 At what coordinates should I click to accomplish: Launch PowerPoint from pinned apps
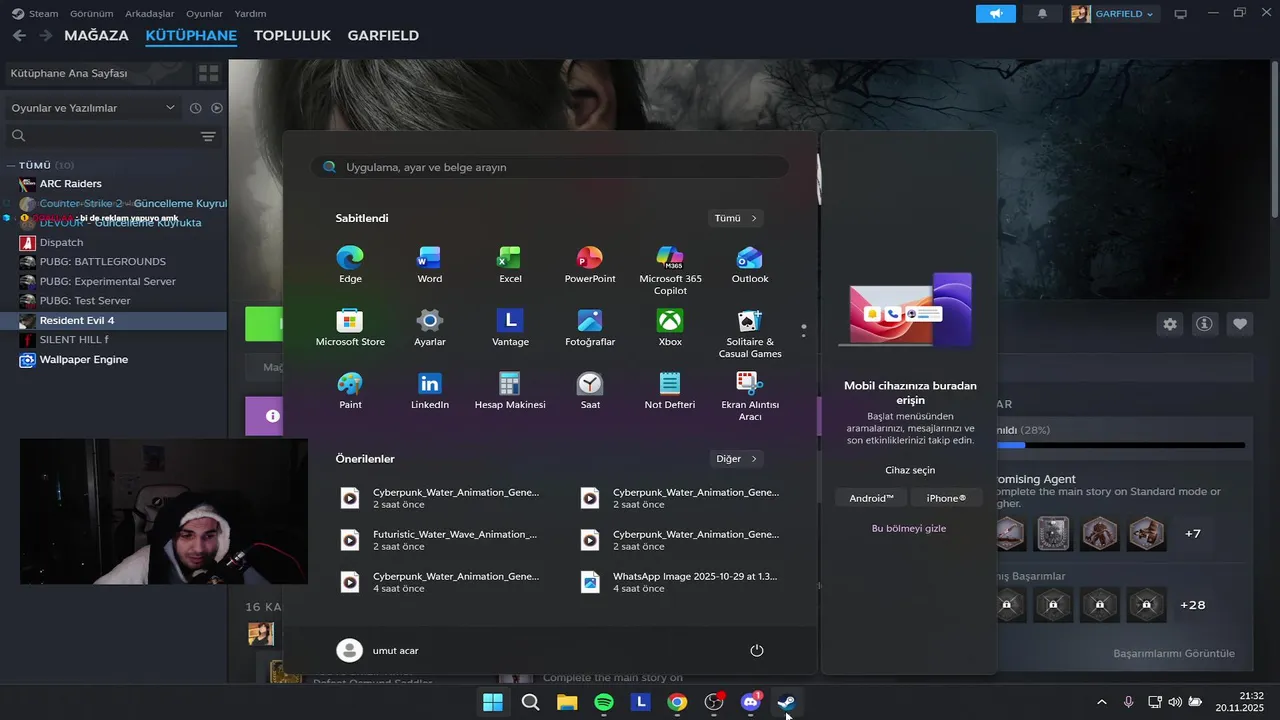pyautogui.click(x=590, y=265)
